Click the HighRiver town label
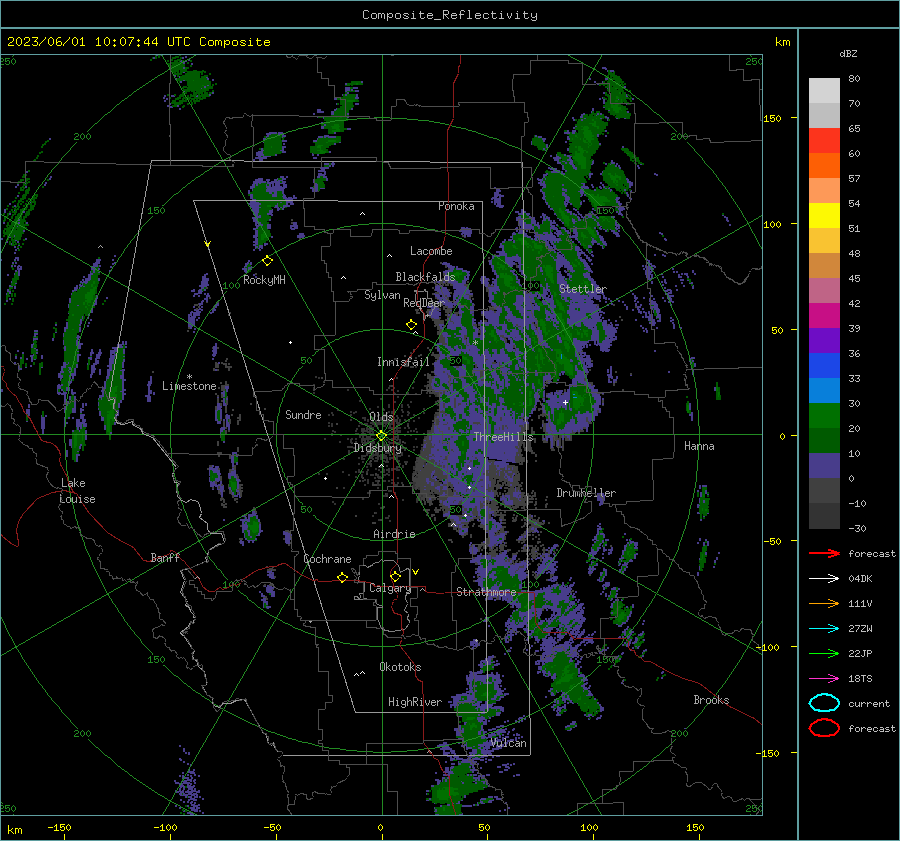Image resolution: width=900 pixels, height=841 pixels. pyautogui.click(x=415, y=702)
